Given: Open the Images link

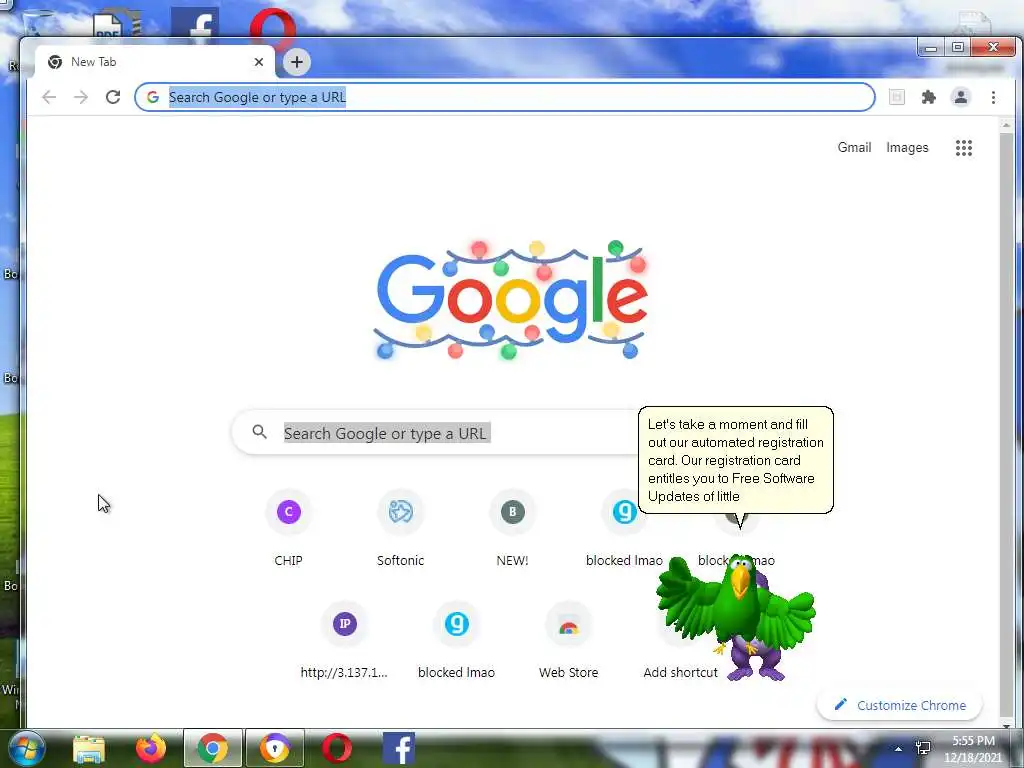Looking at the screenshot, I should click(907, 148).
